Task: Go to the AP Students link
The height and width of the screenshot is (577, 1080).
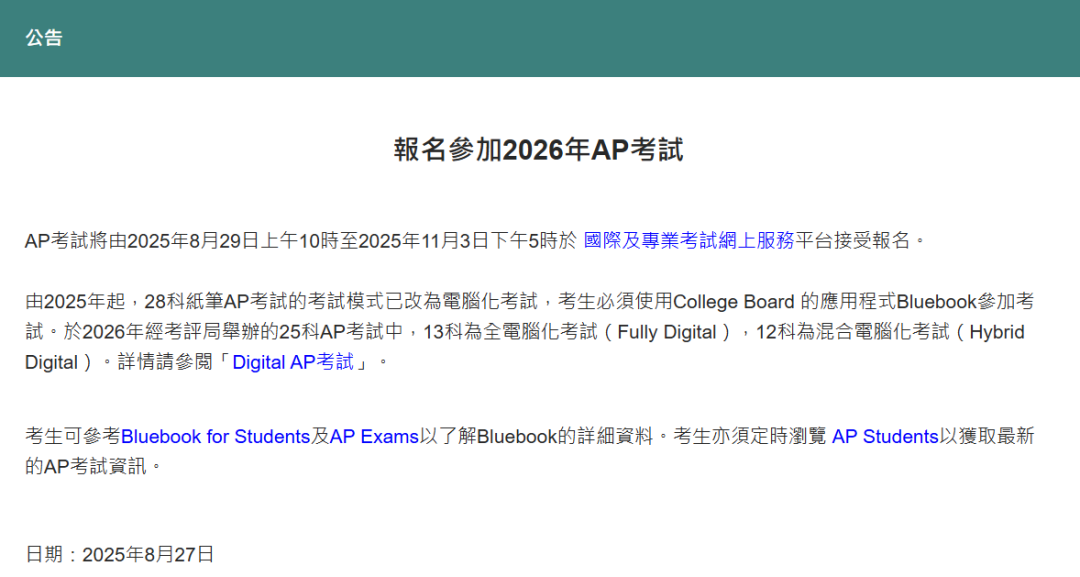Action: point(885,437)
